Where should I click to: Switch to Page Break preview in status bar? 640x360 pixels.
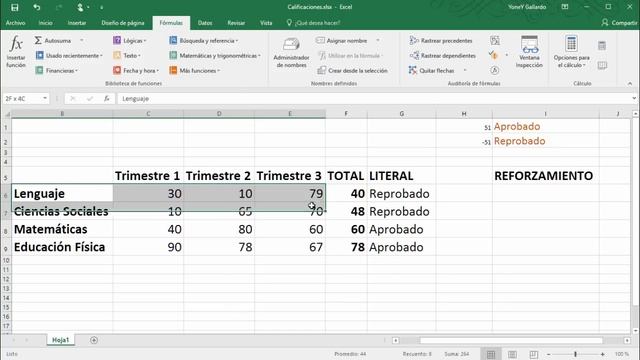point(533,354)
